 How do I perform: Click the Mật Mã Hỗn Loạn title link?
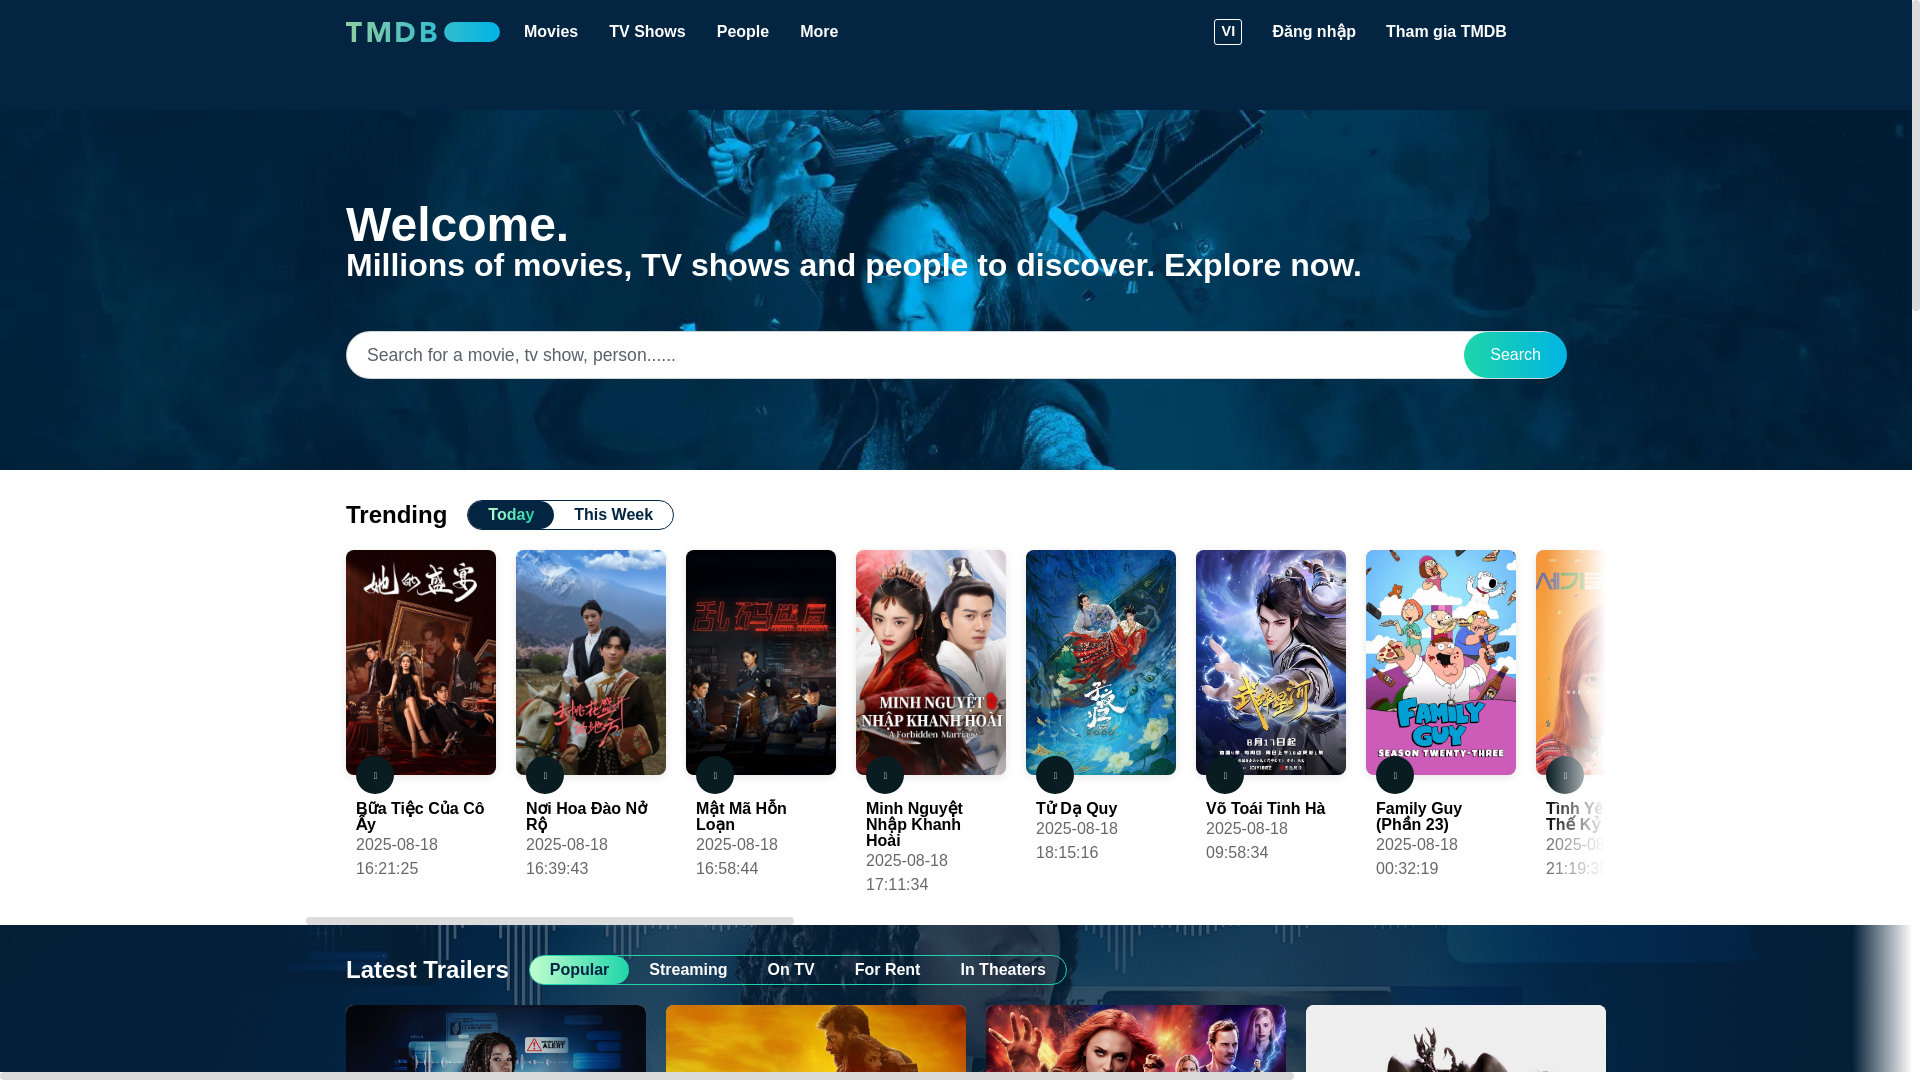click(x=741, y=816)
